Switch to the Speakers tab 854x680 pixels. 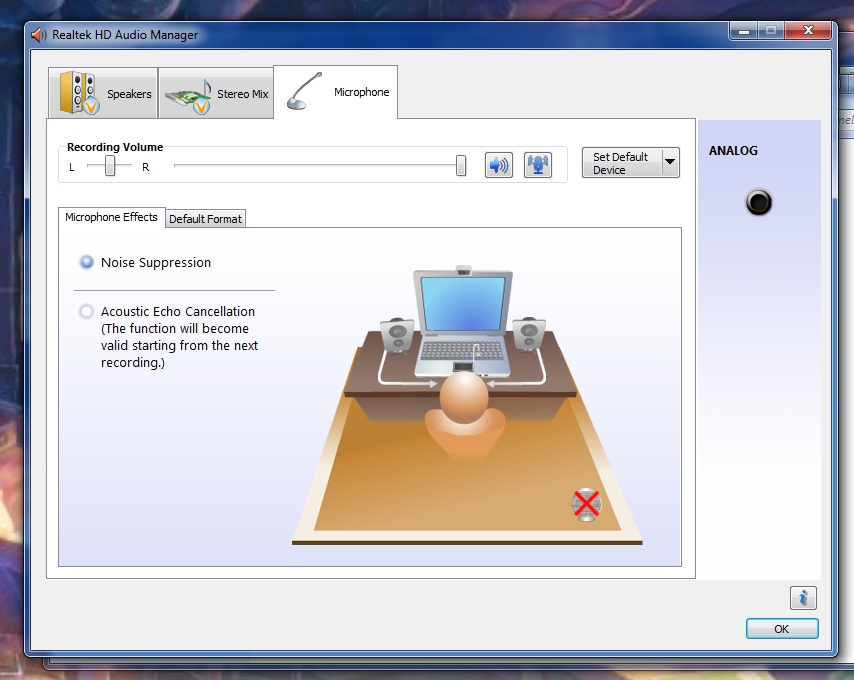coord(103,93)
